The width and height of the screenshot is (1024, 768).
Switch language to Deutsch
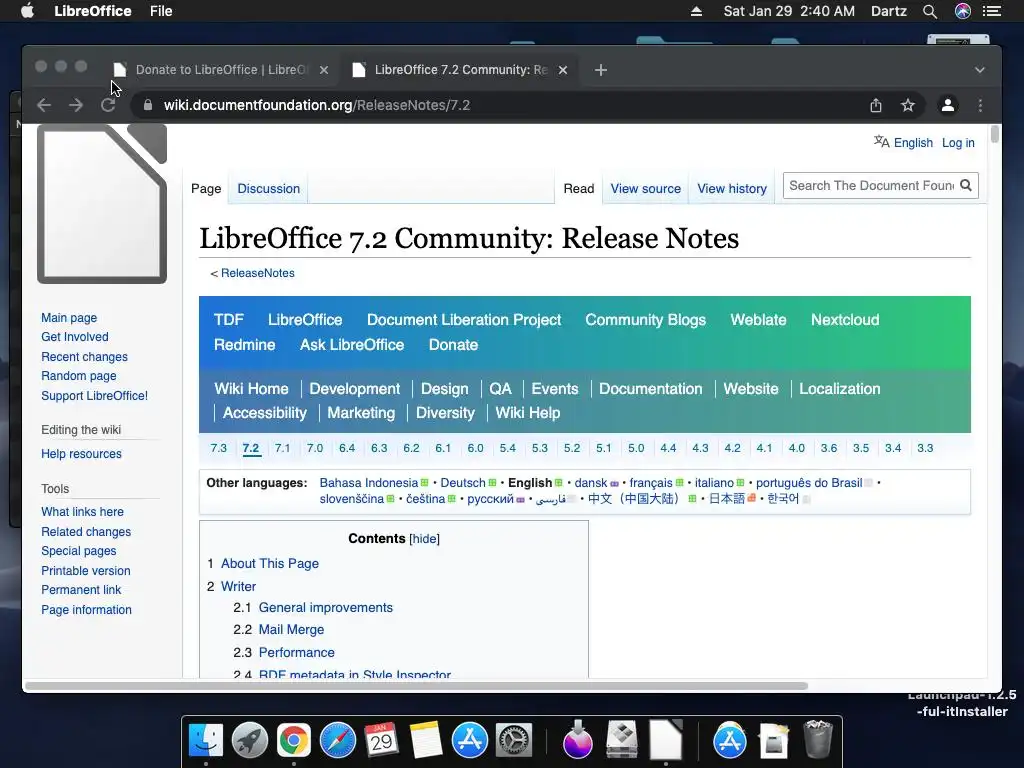pyautogui.click(x=463, y=483)
